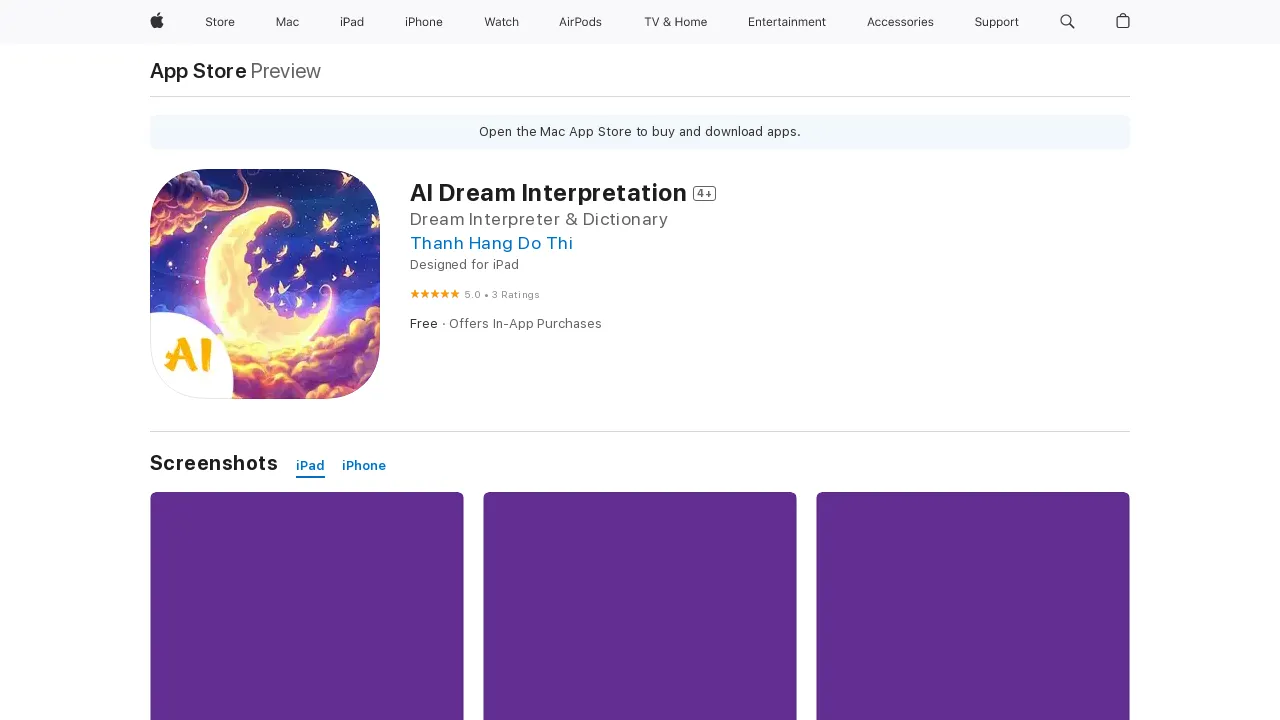
Task: Click the middle screenshot thumbnail
Action: [639, 606]
